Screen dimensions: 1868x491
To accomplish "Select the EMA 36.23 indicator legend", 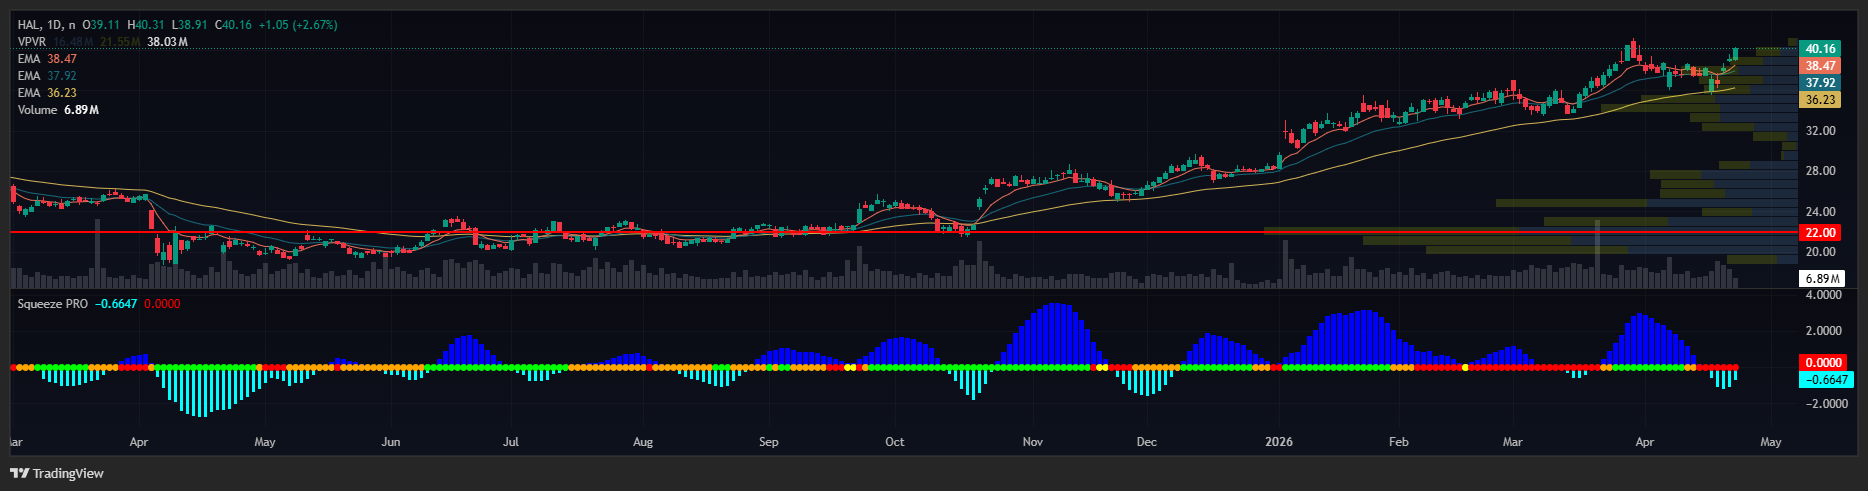I will tap(47, 93).
